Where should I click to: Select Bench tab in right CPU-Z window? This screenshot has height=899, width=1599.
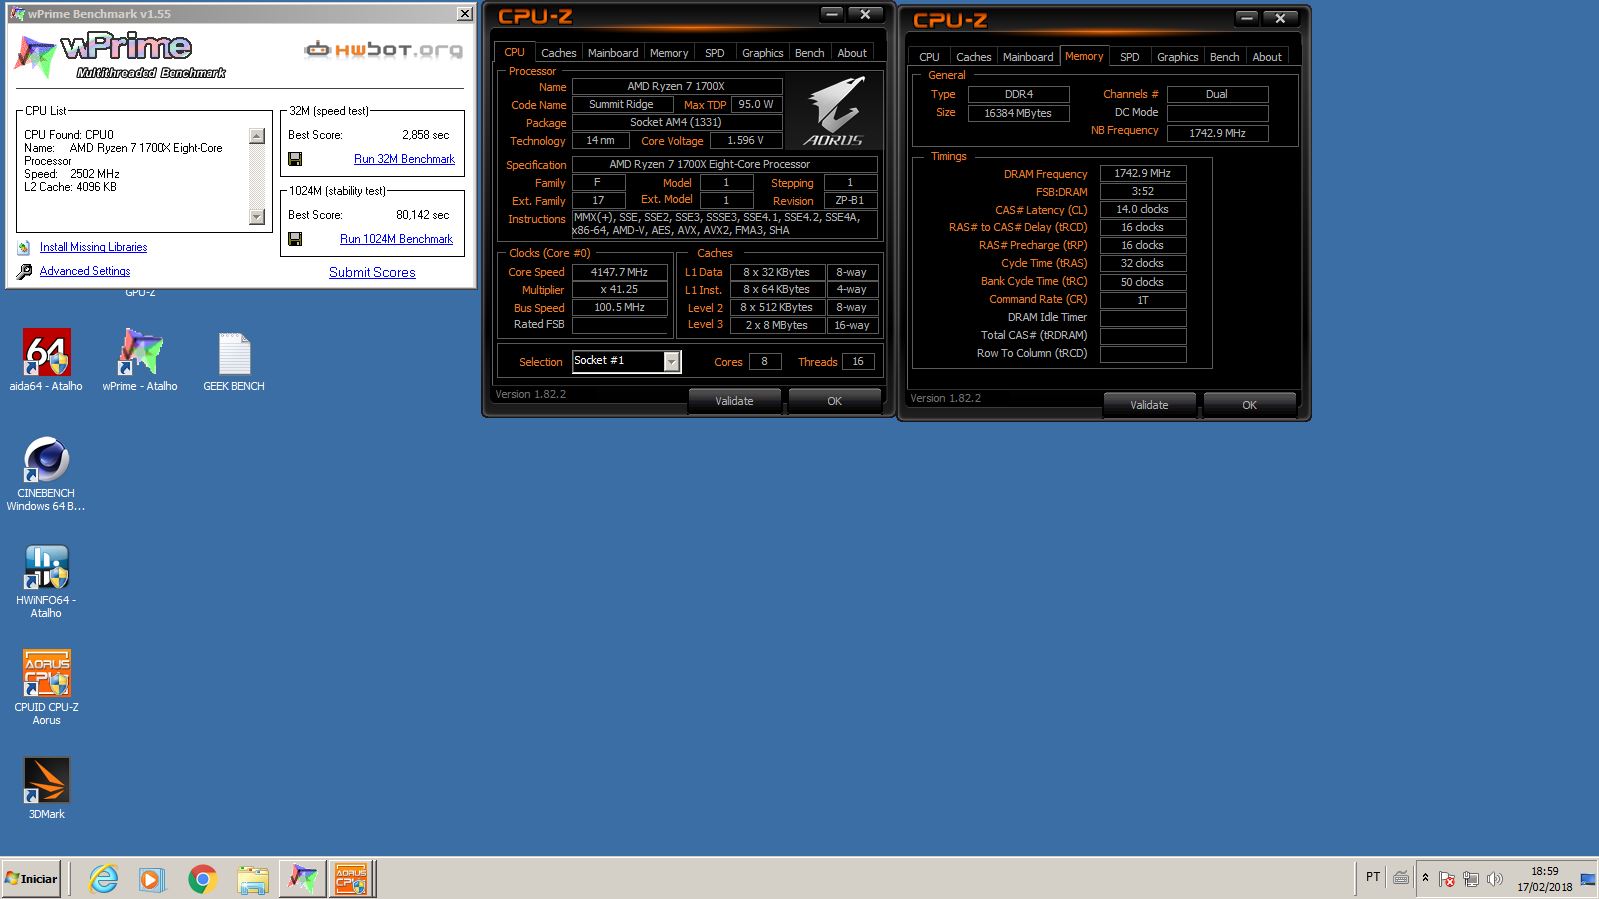1224,57
